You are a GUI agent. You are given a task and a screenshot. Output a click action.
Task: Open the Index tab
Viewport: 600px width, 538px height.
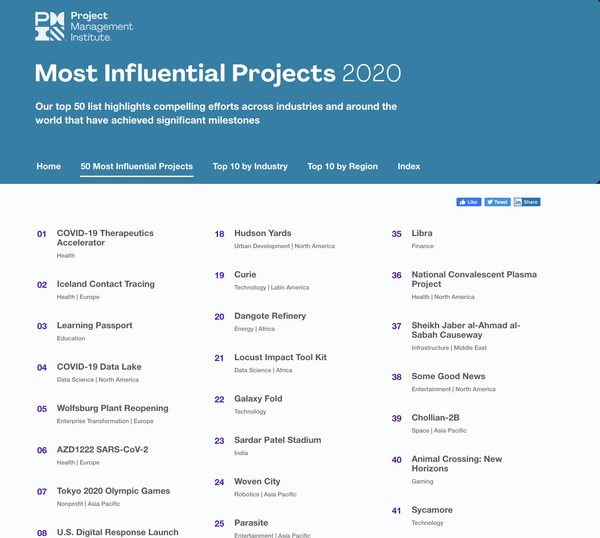click(x=409, y=166)
